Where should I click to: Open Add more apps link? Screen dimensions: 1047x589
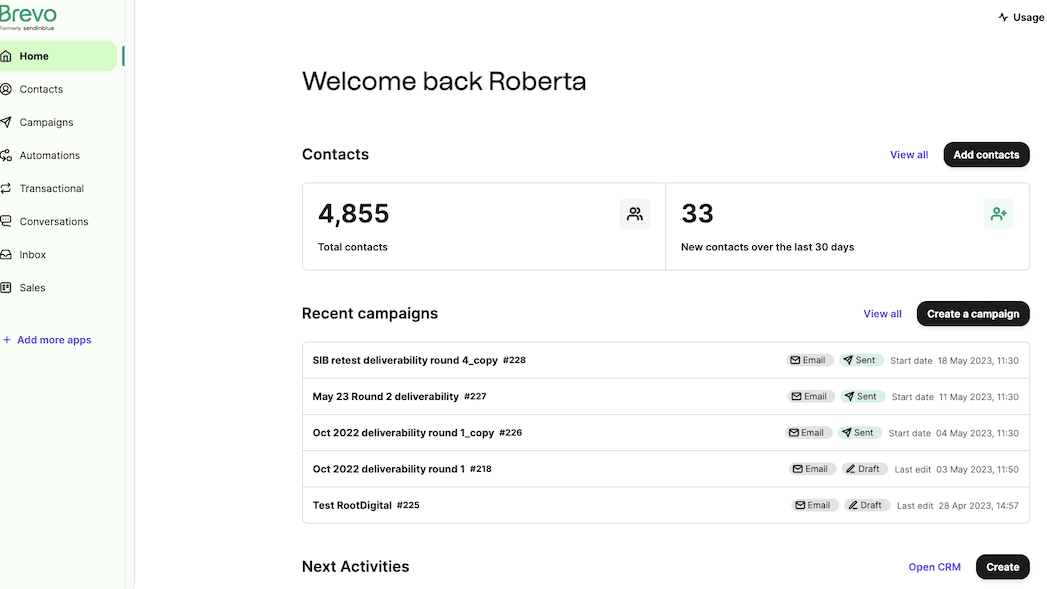pyautogui.click(x=54, y=340)
